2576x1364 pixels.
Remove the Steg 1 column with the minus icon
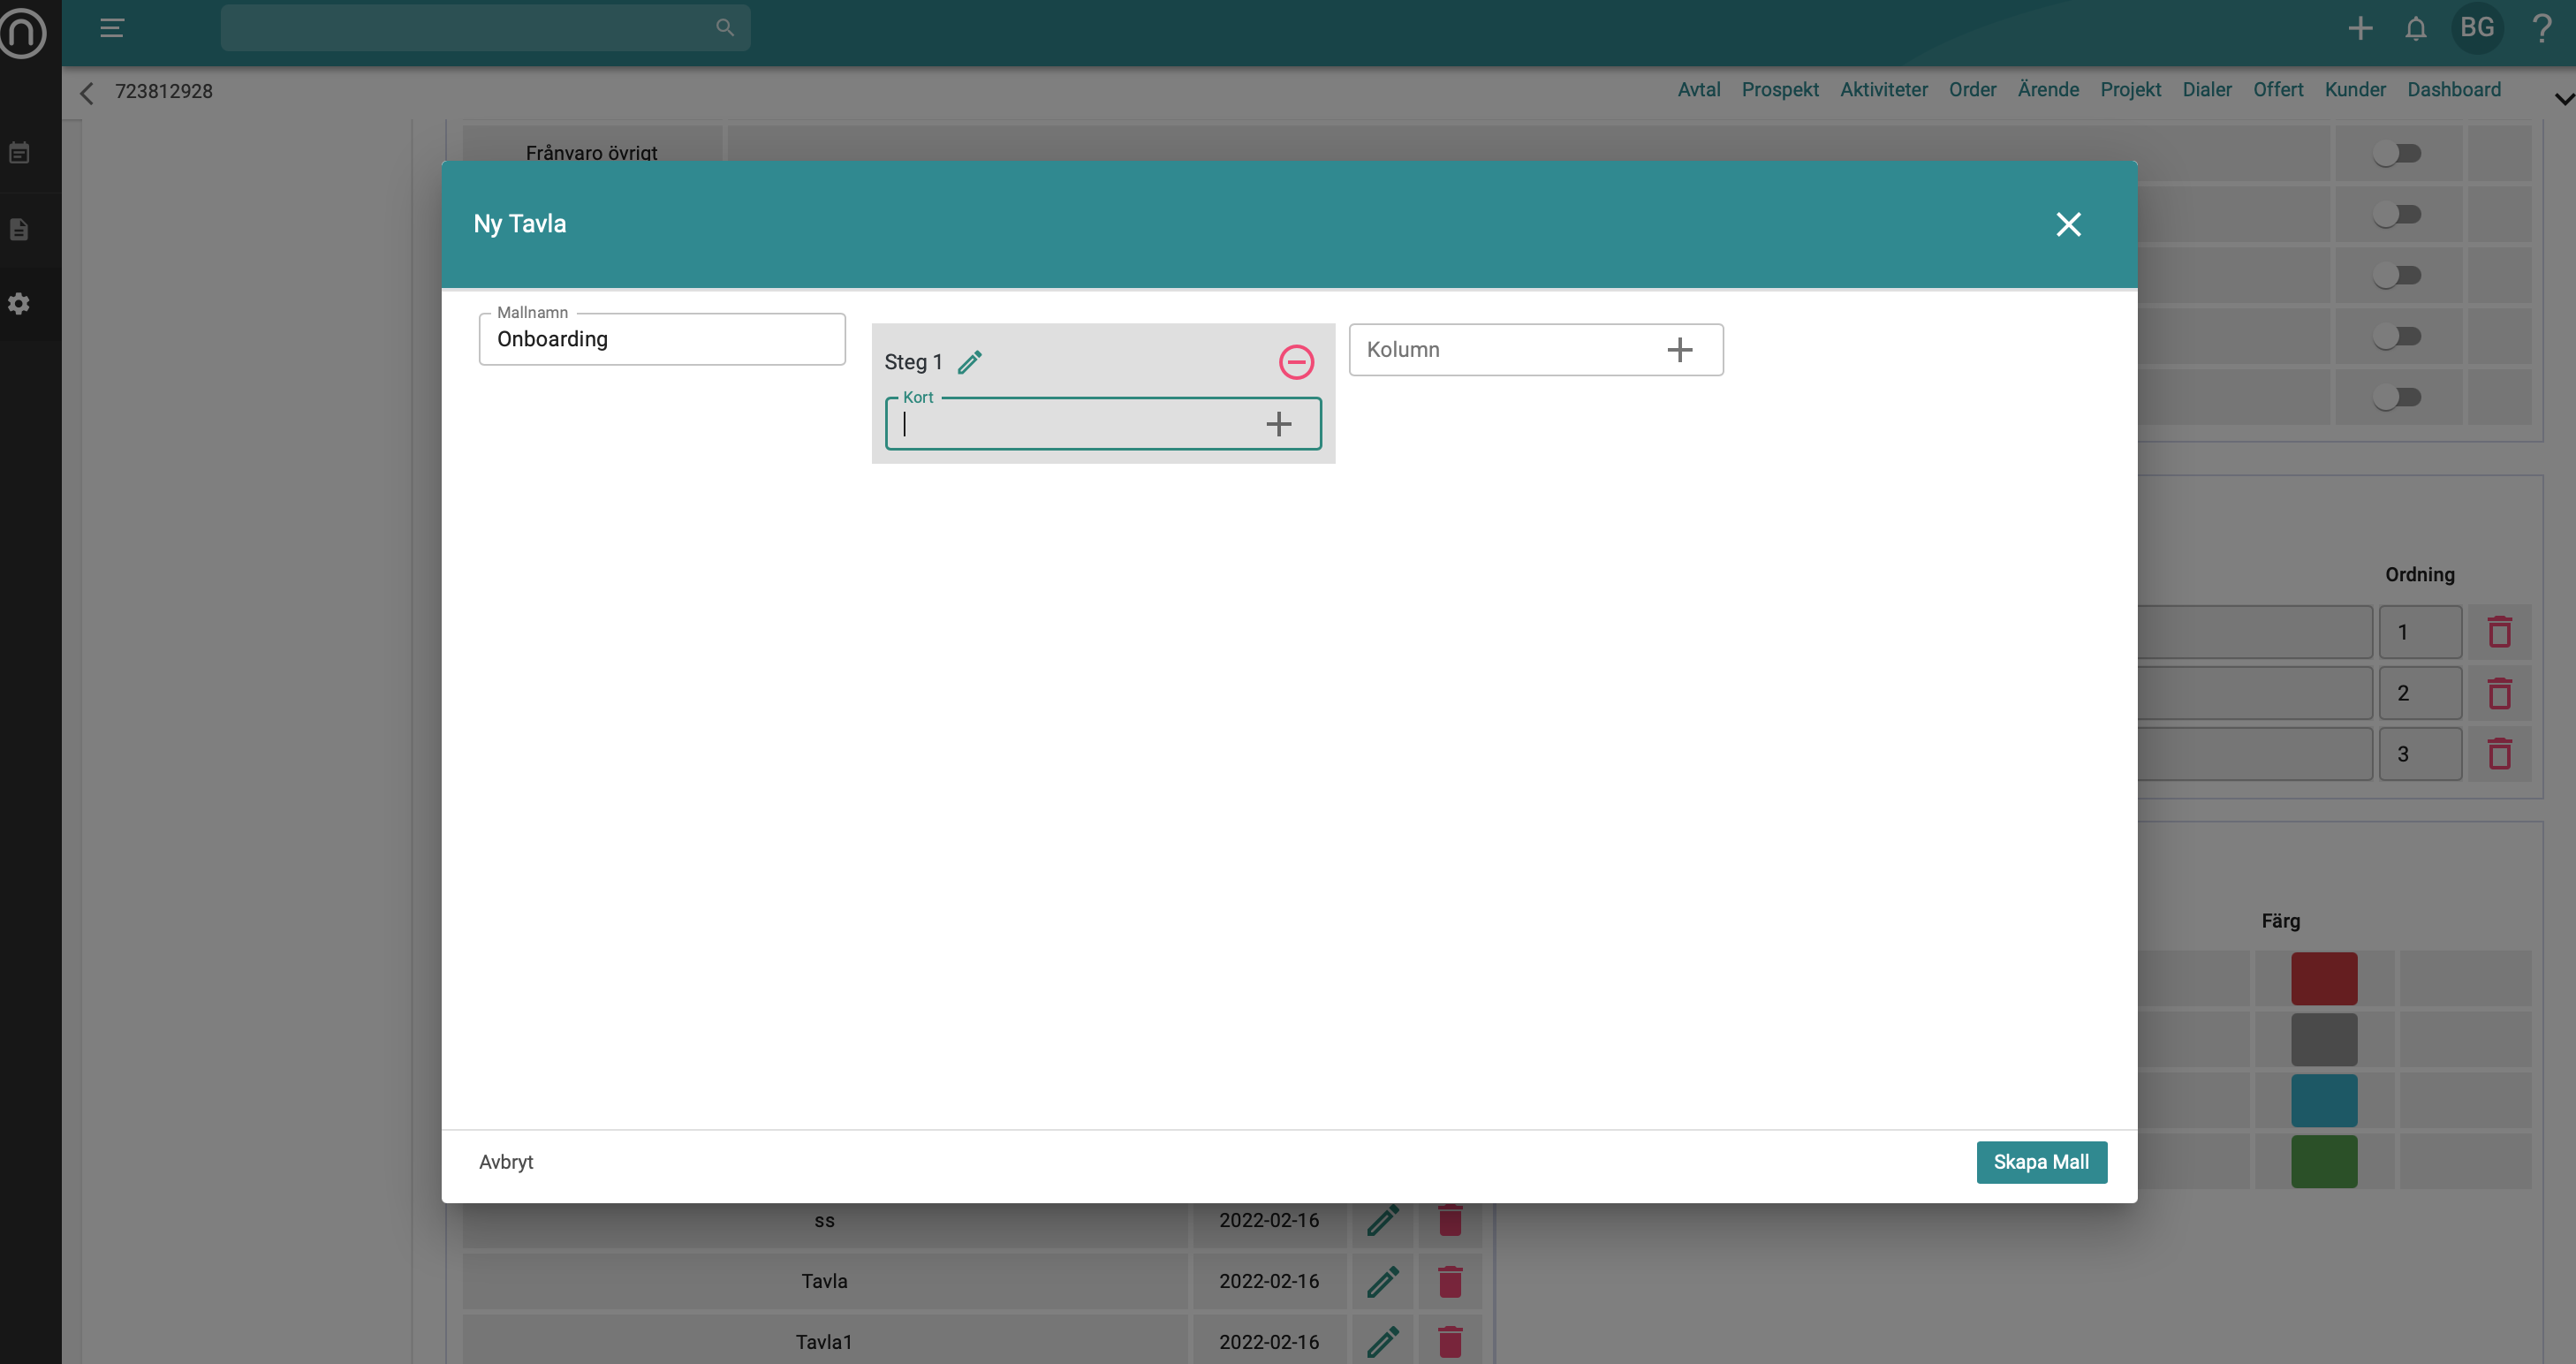(1296, 362)
